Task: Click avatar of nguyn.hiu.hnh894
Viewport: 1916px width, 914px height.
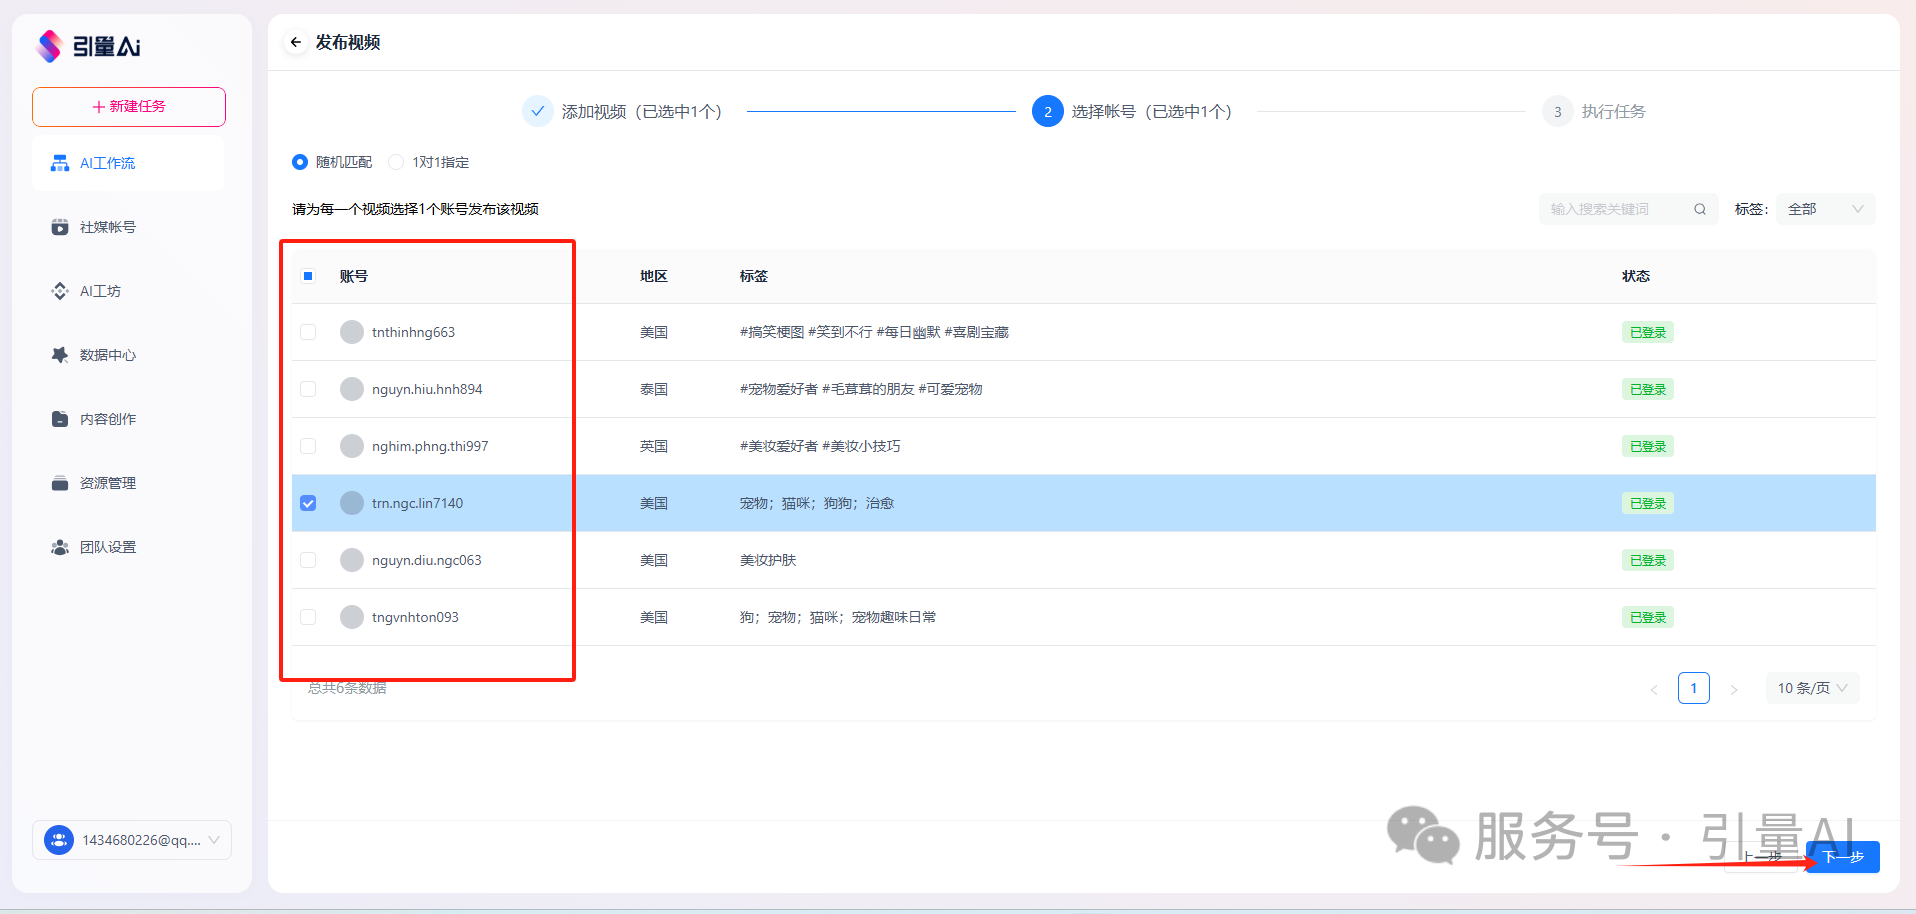Action: point(352,389)
